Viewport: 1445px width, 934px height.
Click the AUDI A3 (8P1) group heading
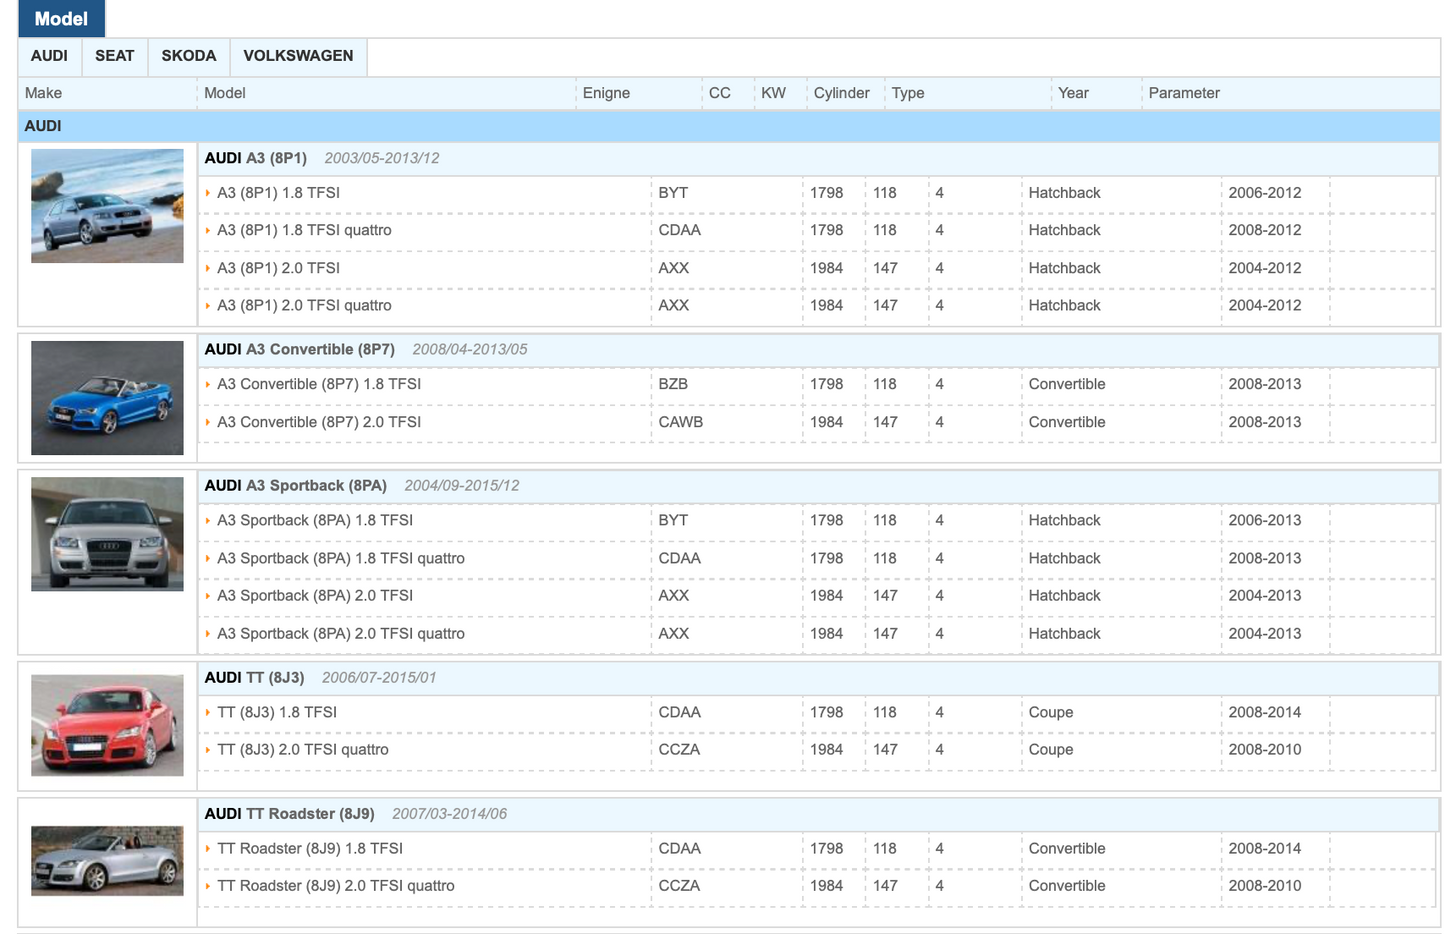(256, 158)
